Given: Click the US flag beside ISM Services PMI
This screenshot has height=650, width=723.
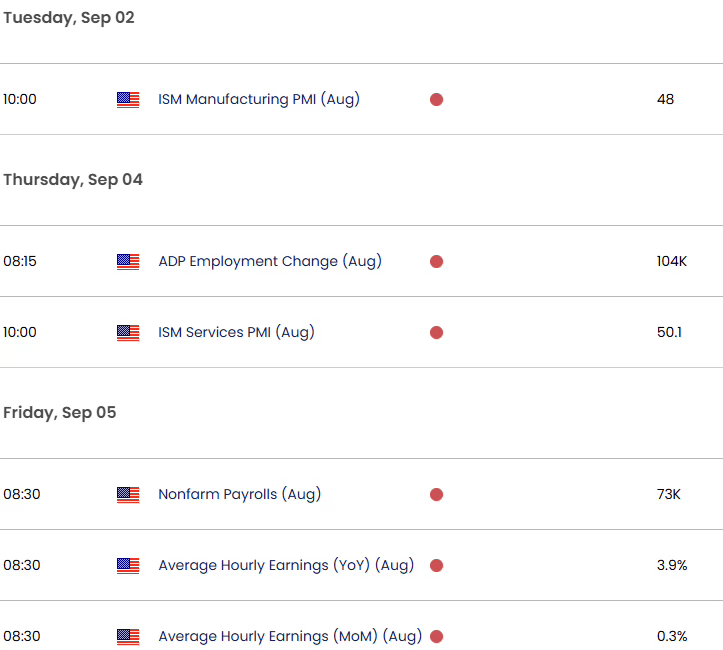Looking at the screenshot, I should pos(128,332).
